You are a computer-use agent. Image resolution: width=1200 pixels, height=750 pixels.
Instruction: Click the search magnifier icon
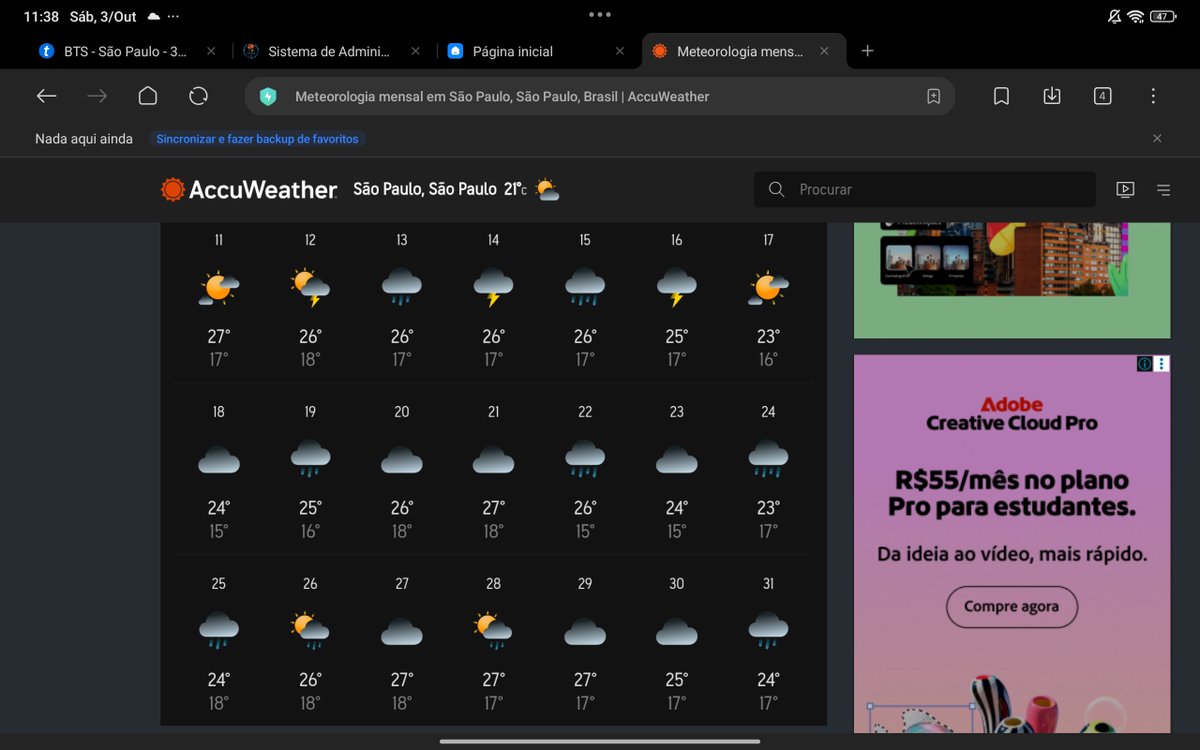pyautogui.click(x=776, y=189)
